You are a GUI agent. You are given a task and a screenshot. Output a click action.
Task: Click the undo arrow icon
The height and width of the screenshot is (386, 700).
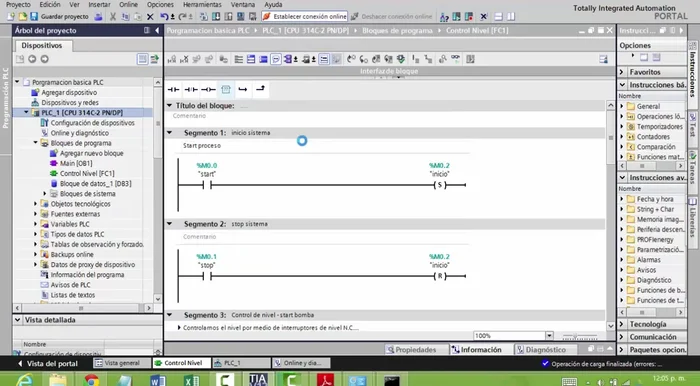click(164, 17)
